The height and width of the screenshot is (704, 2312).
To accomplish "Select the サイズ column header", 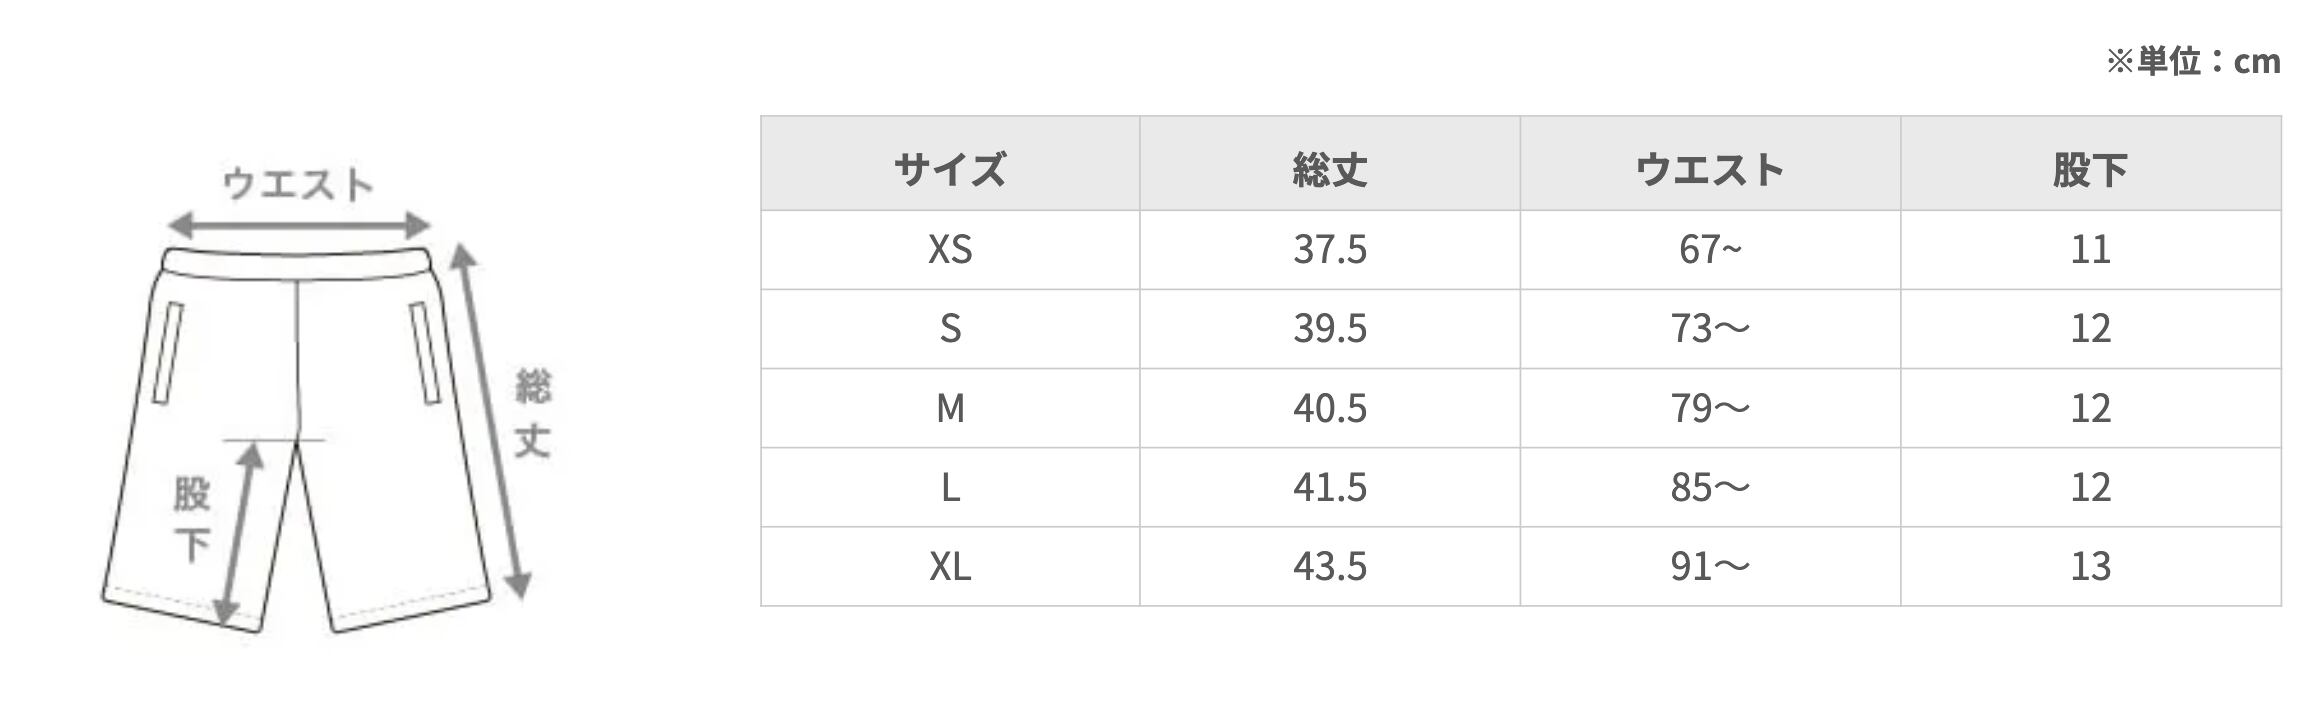I will click(x=950, y=168).
